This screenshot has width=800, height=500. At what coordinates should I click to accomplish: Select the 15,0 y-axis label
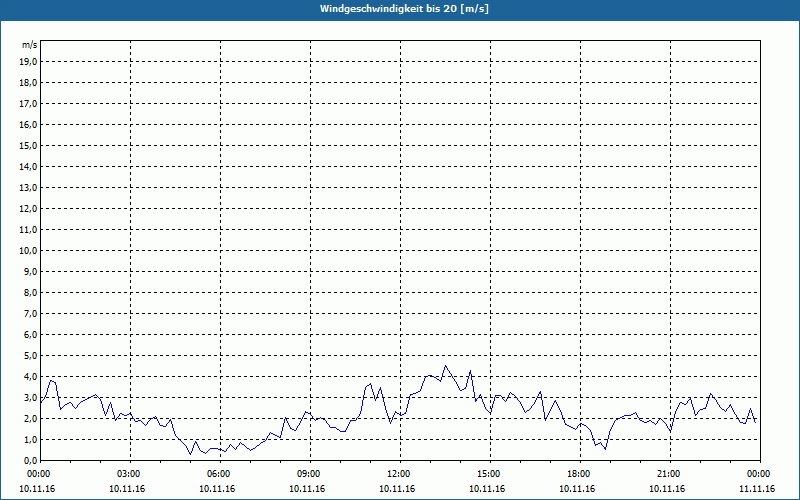click(29, 145)
